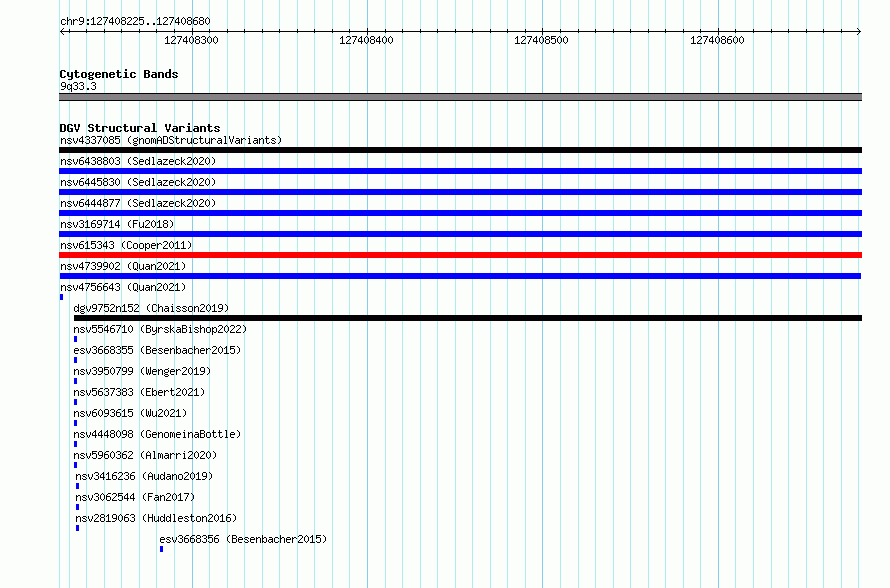Open the nsv3416236 (Audano2019) label
The image size is (890, 588).
[x=144, y=476]
